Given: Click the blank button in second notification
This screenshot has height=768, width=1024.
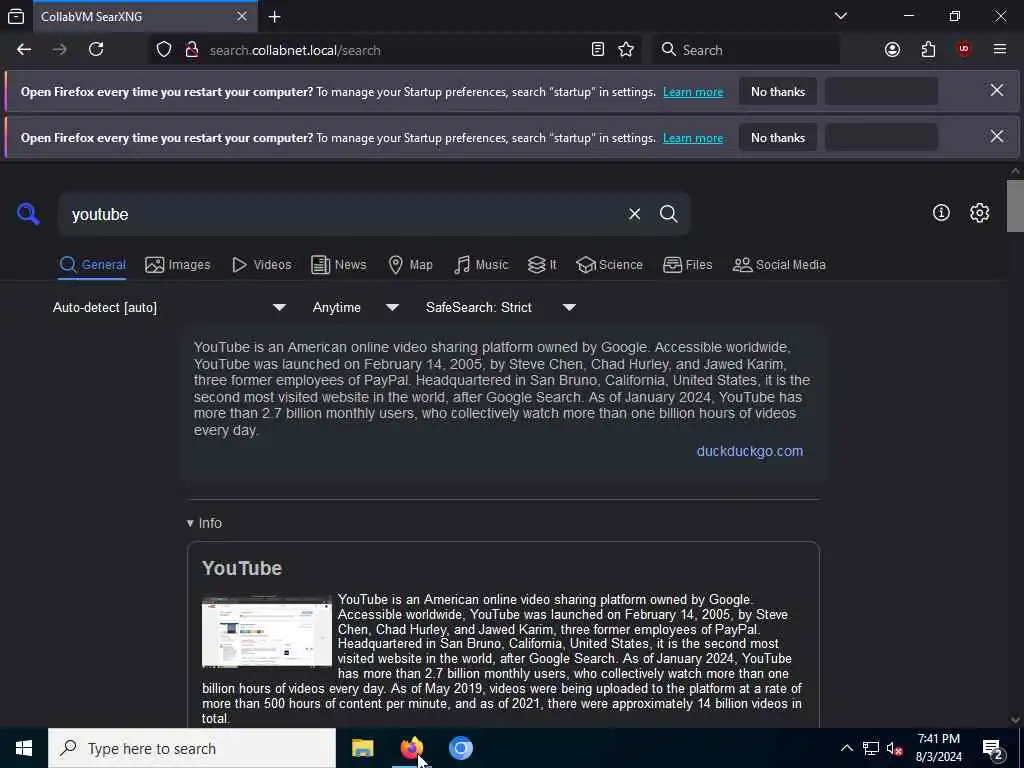Looking at the screenshot, I should [x=881, y=137].
